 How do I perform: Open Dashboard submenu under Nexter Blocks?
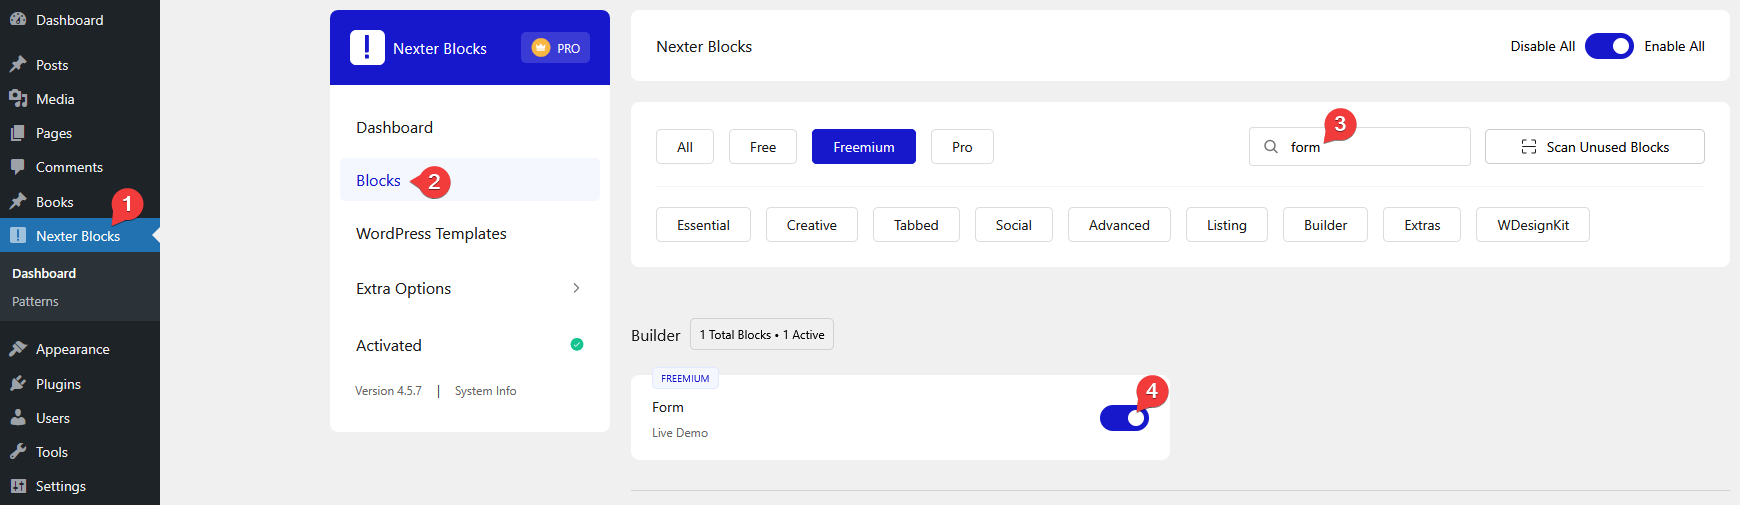click(44, 273)
